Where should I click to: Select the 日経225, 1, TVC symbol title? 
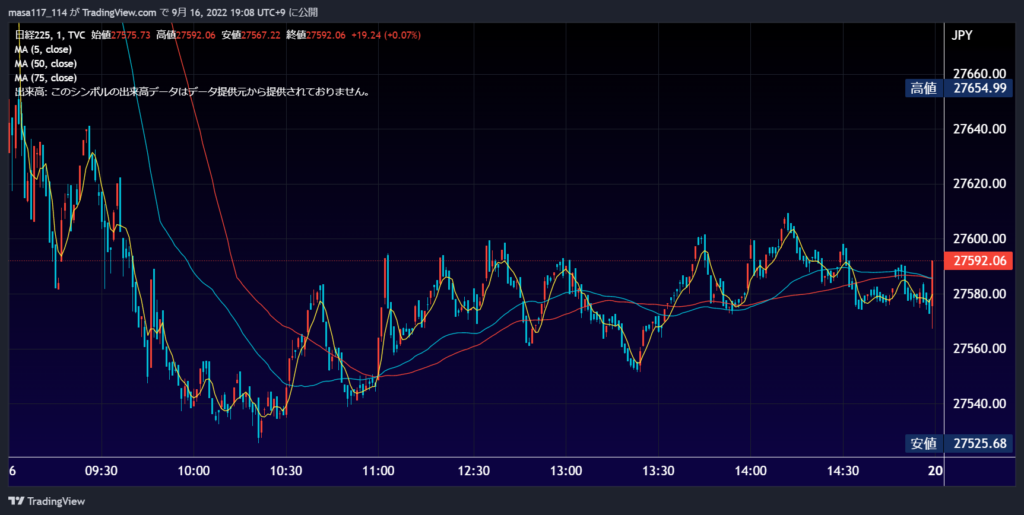[49, 35]
